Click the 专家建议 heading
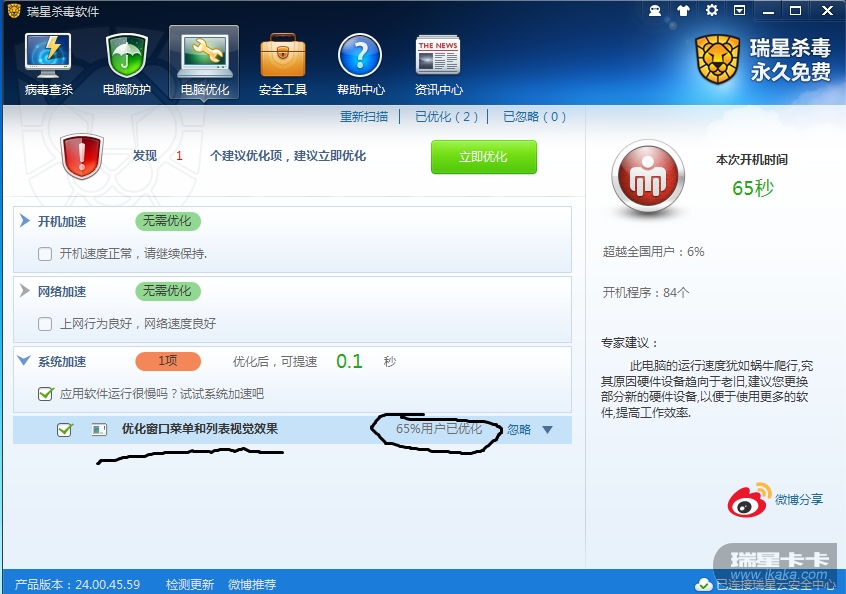 pyautogui.click(x=630, y=343)
